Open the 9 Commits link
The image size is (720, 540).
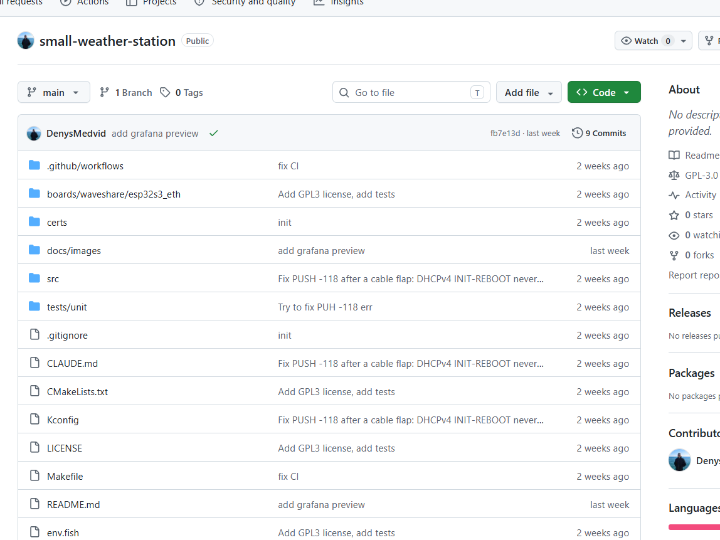[x=599, y=133]
